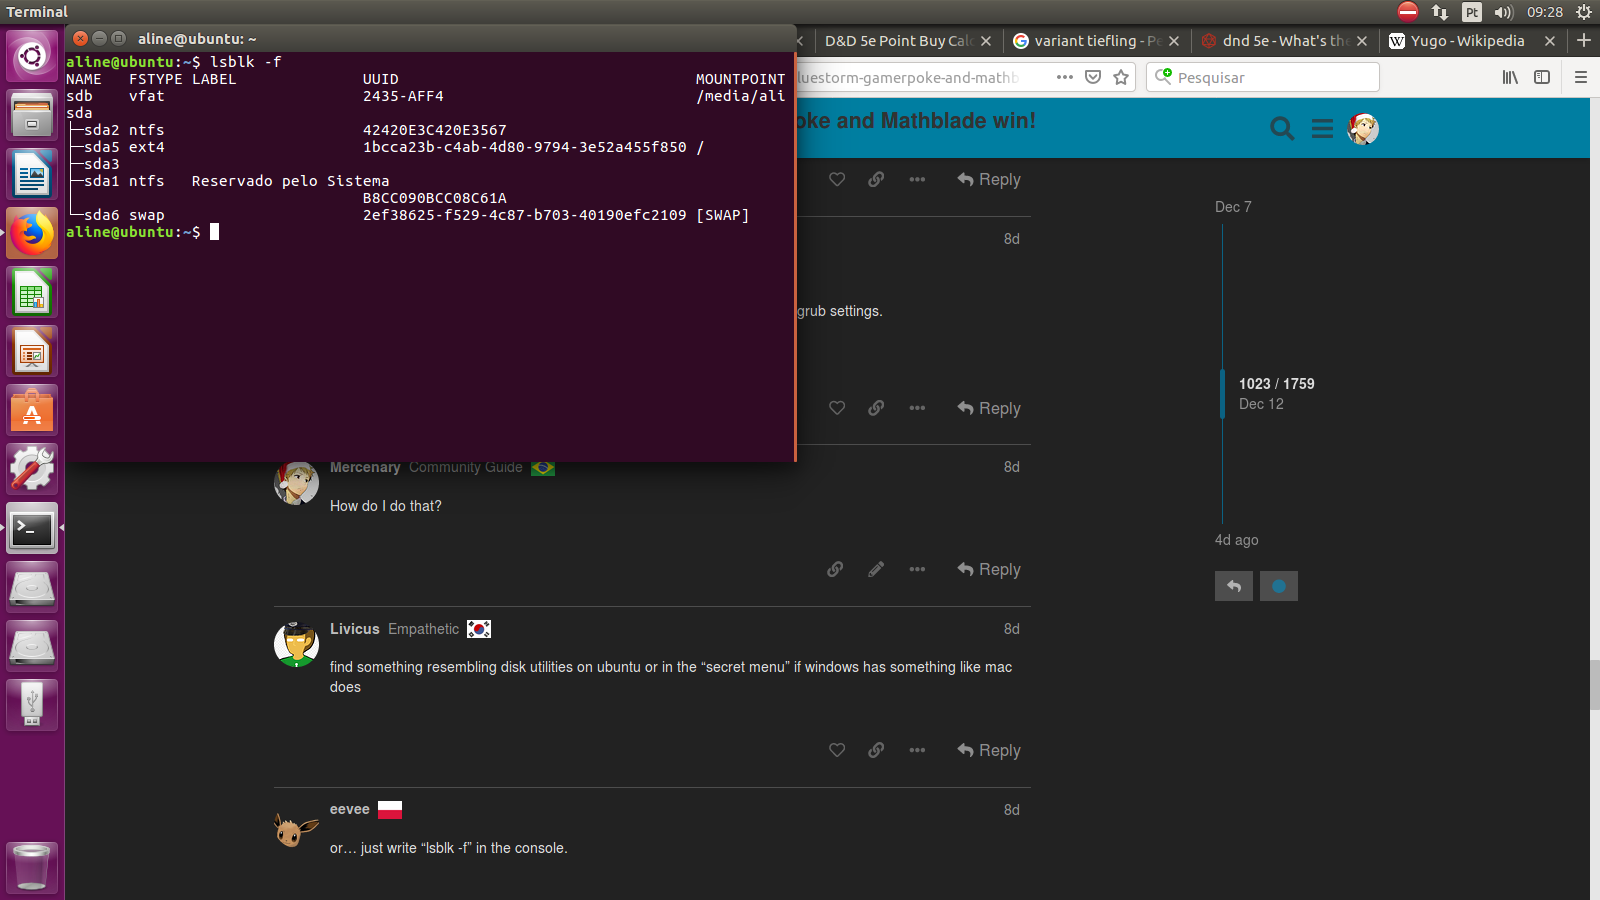Image resolution: width=1600 pixels, height=900 pixels.
Task: Click the 8d timestamp on eevee's post
Action: pos(1012,810)
